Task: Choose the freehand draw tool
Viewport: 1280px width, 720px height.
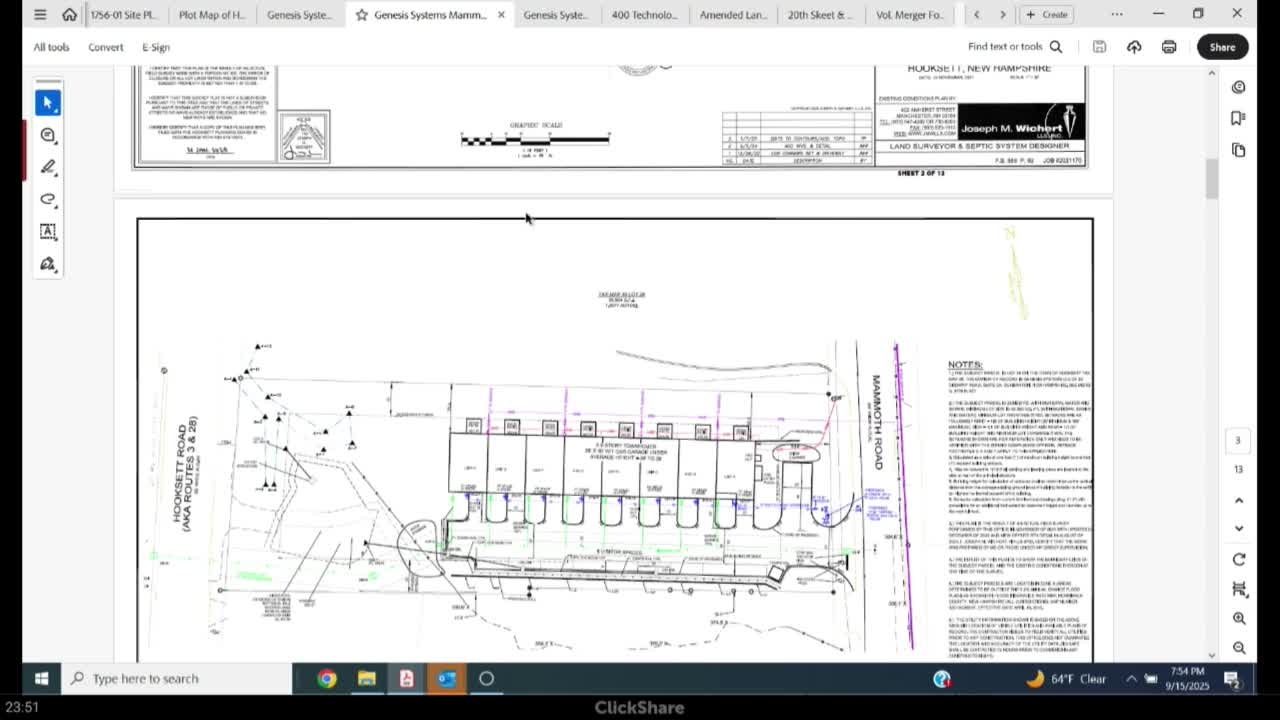Action: (x=47, y=199)
